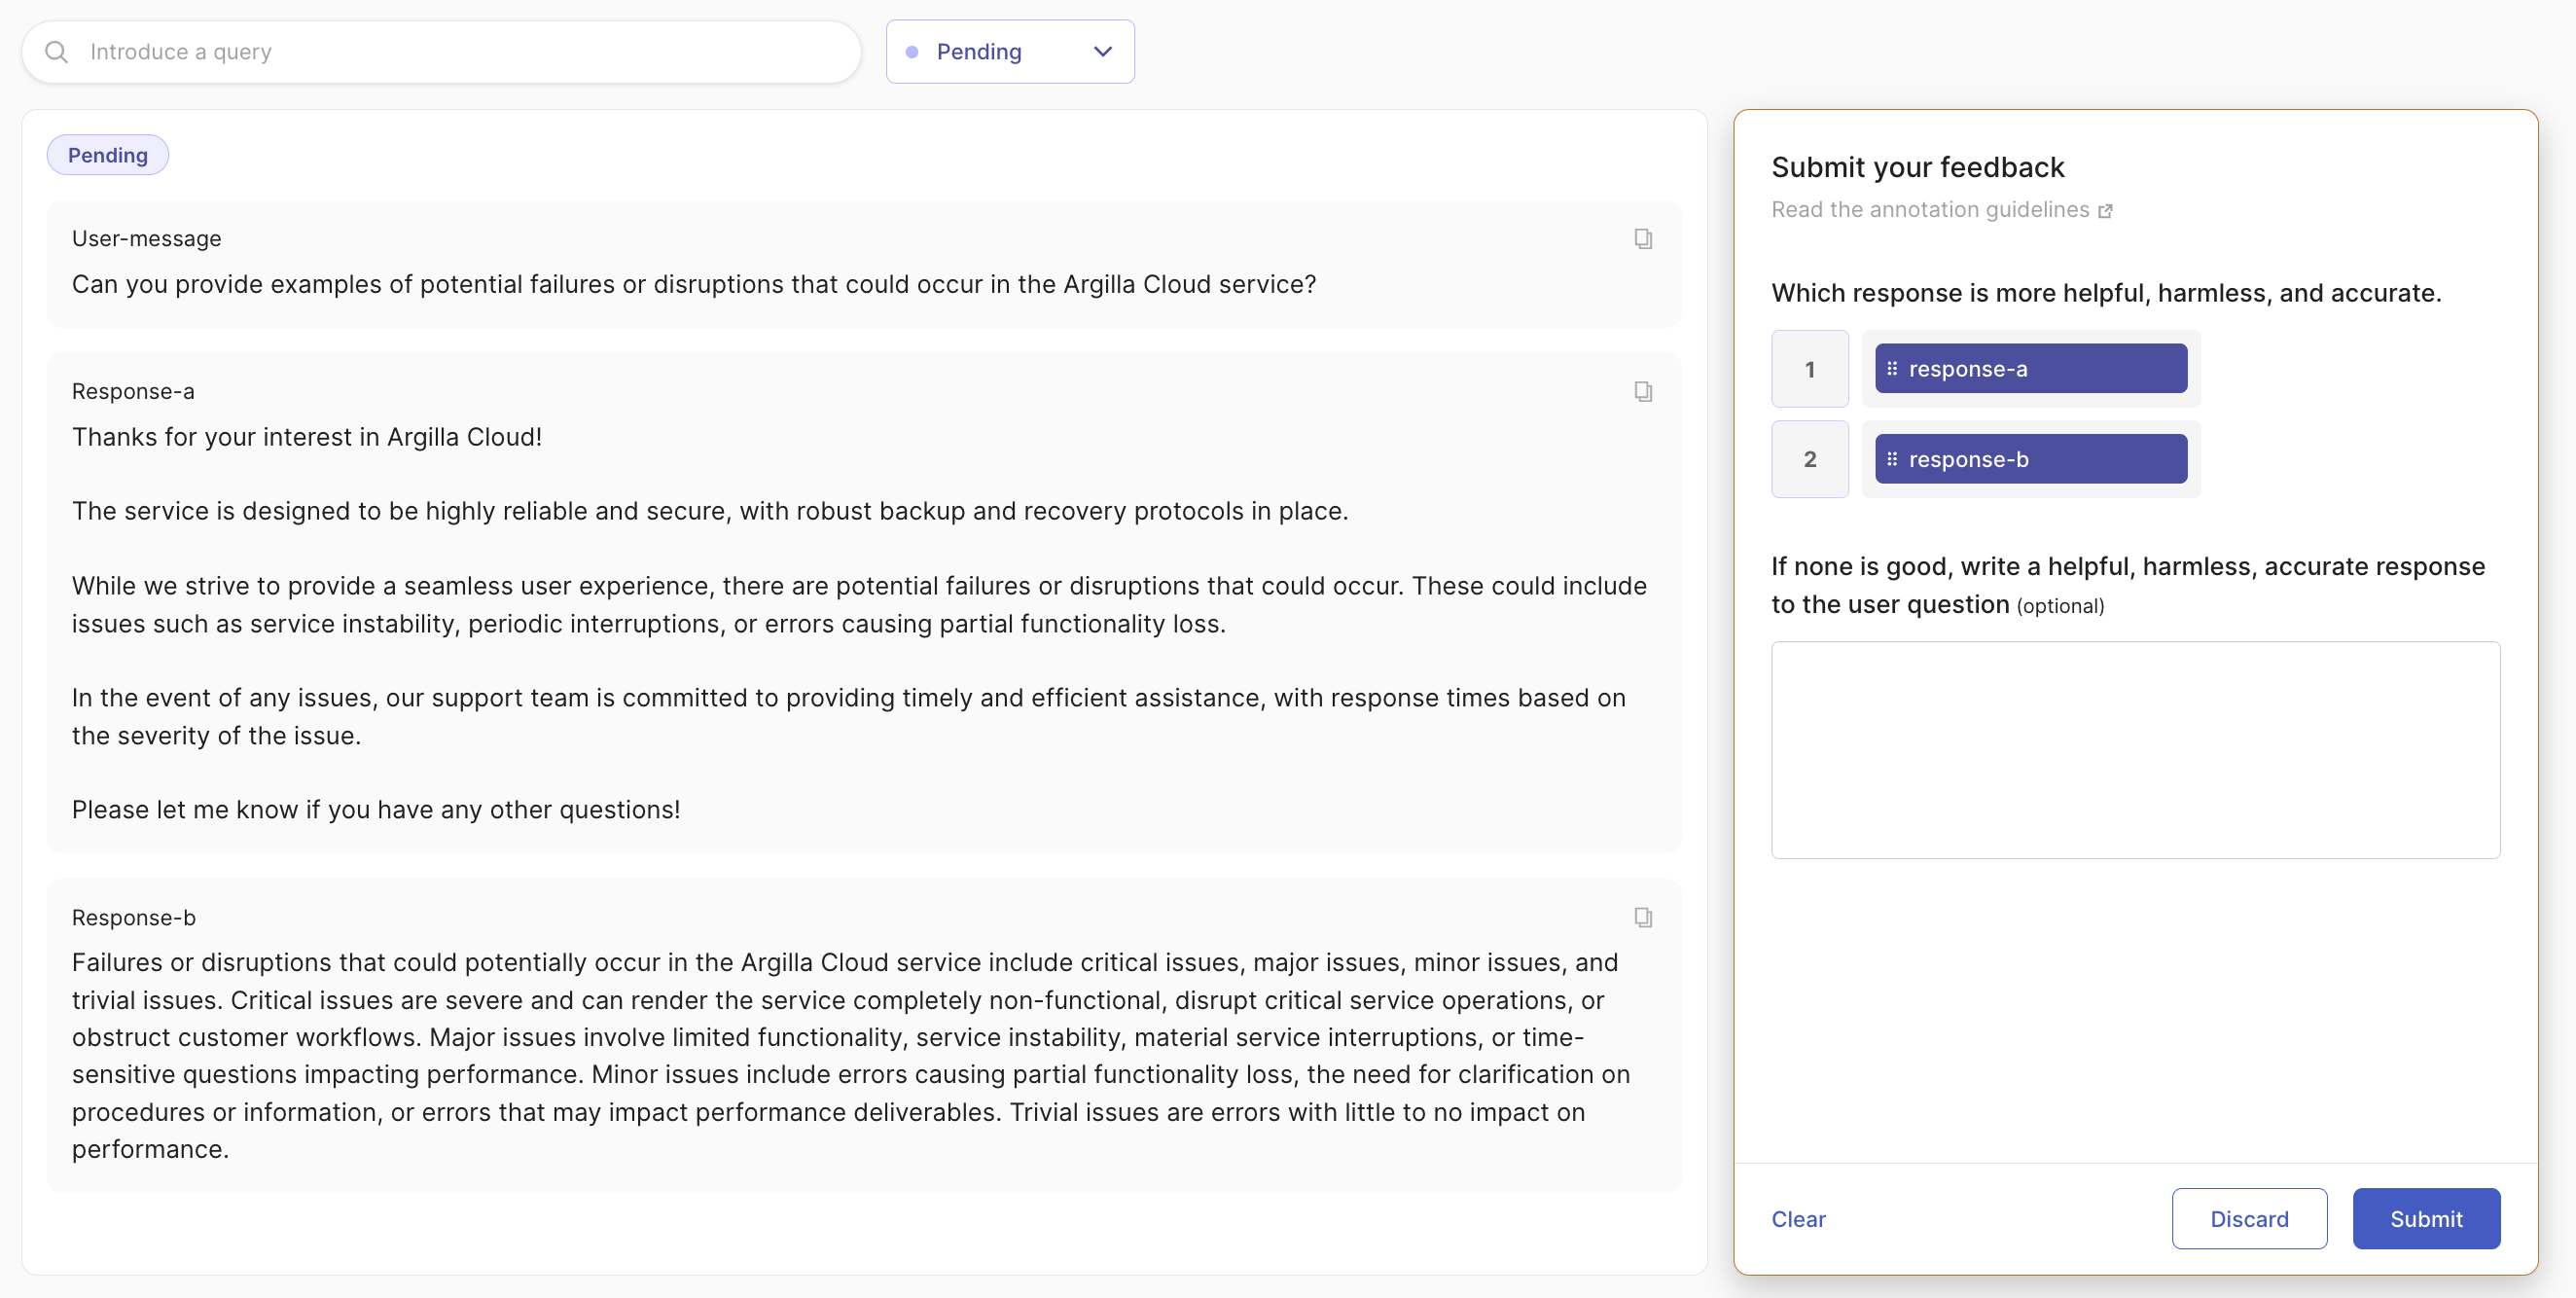Click 'Thanks for your interest in Argilla Cloud!'

[307, 437]
